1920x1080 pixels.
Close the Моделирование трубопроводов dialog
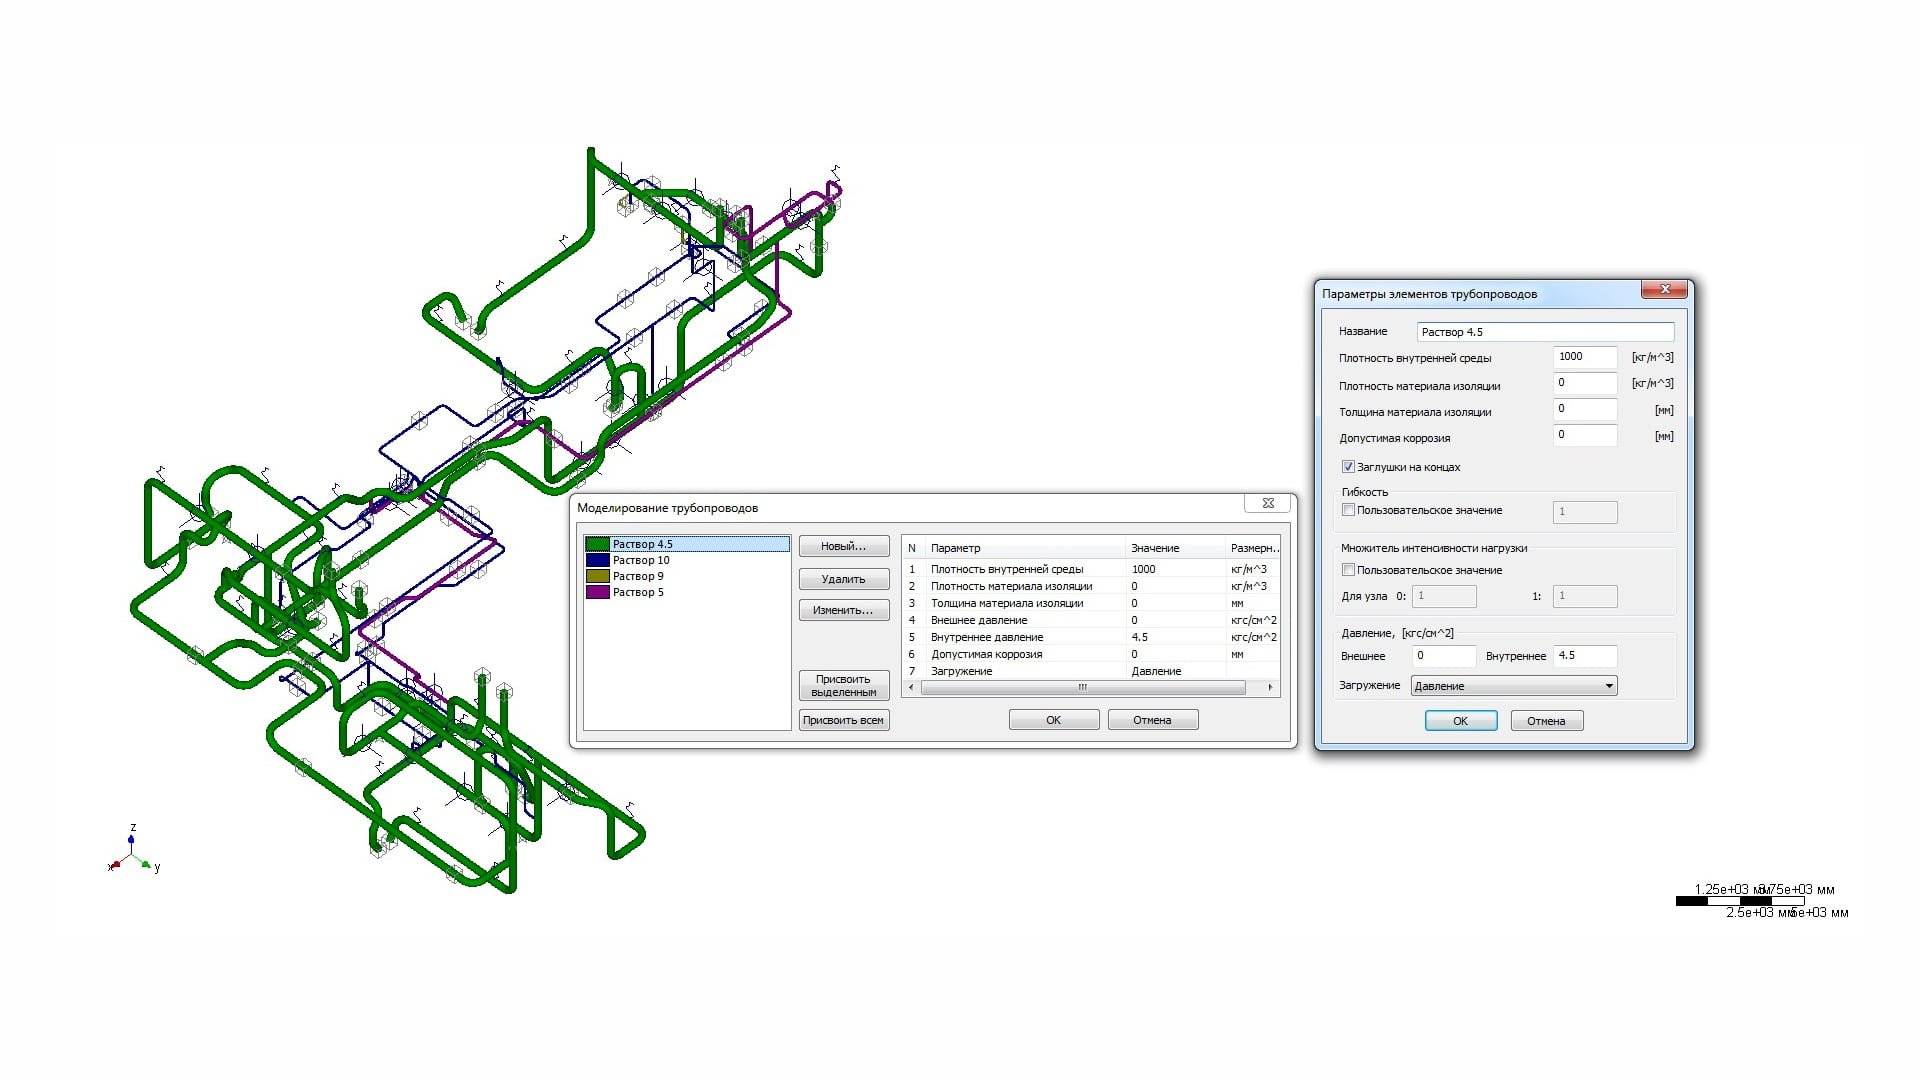[x=1268, y=503]
